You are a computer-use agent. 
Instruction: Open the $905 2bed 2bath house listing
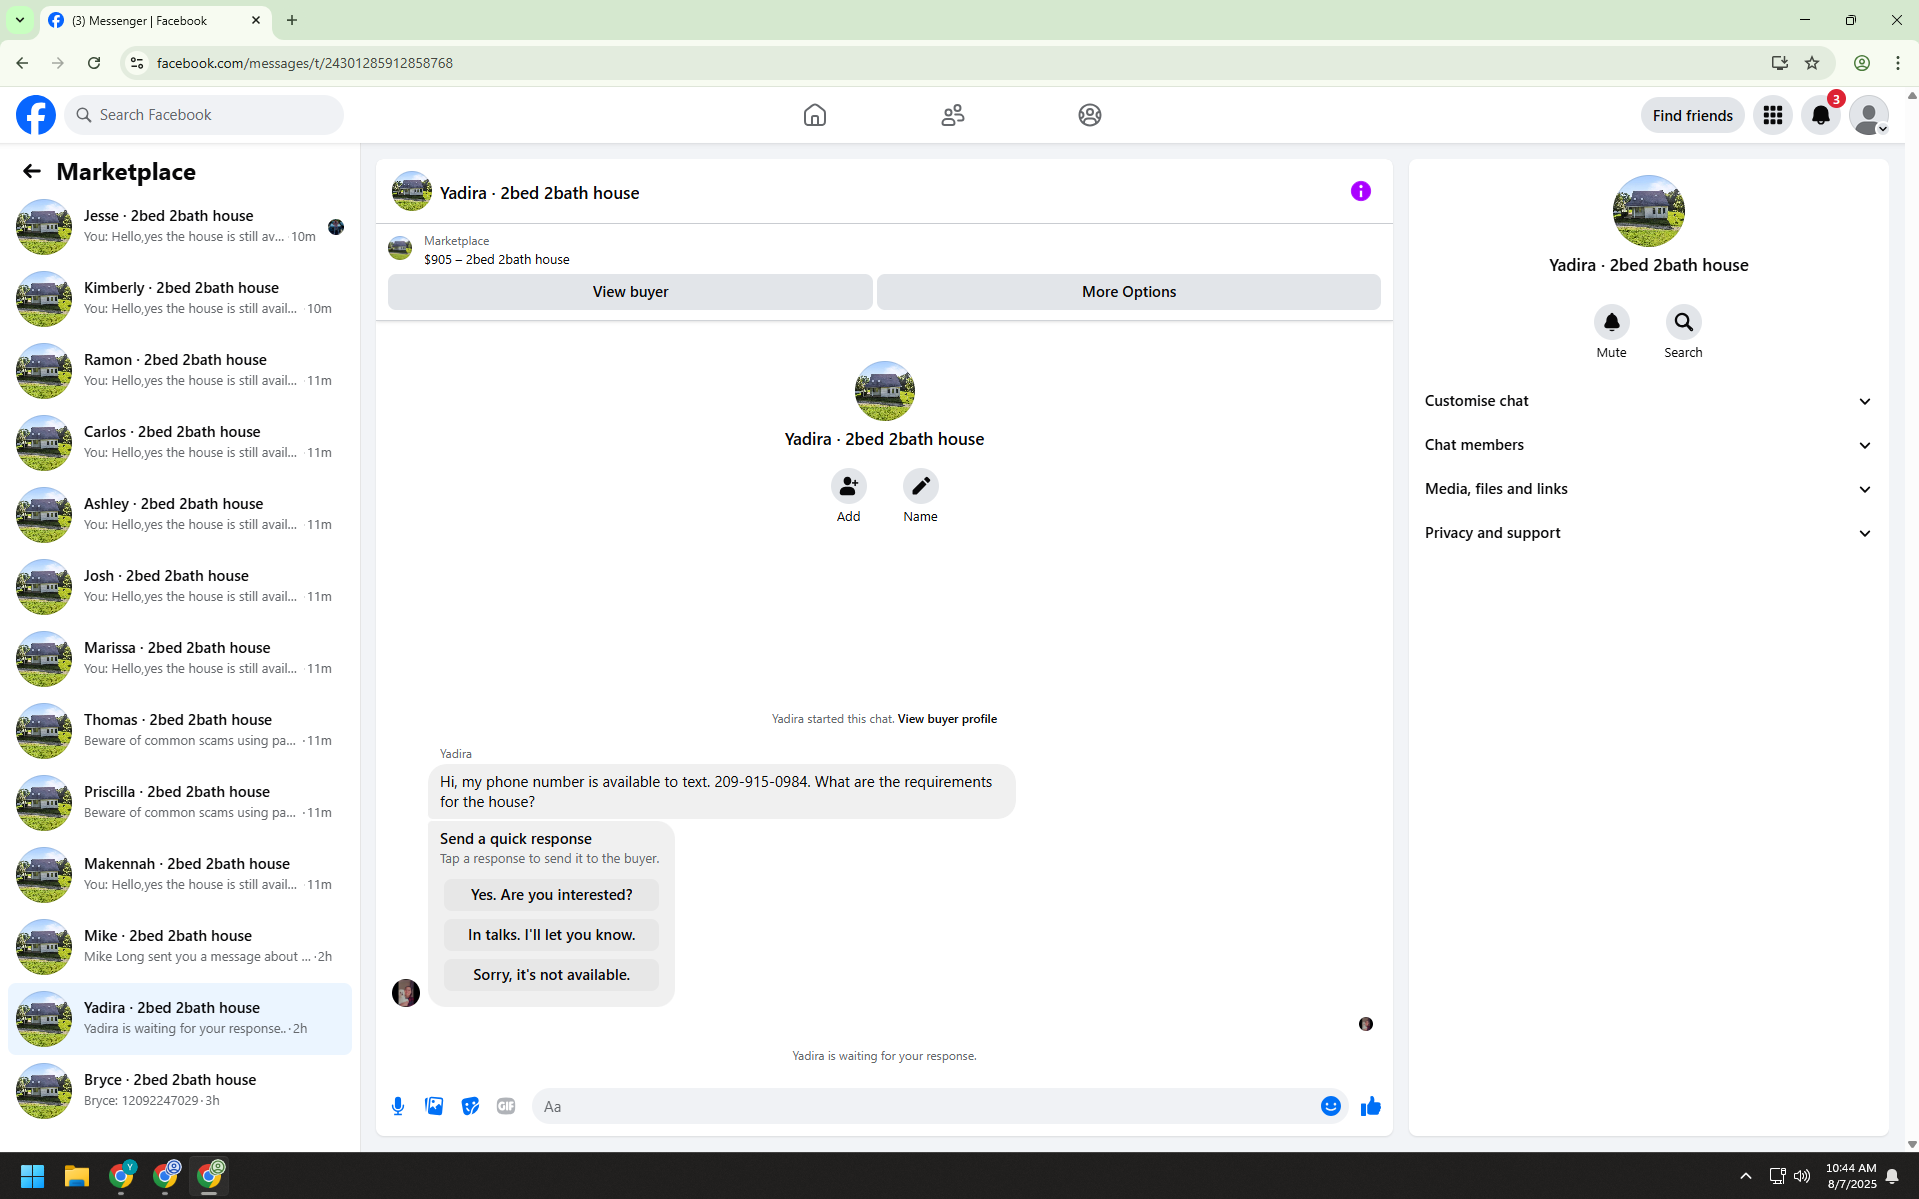click(x=497, y=259)
